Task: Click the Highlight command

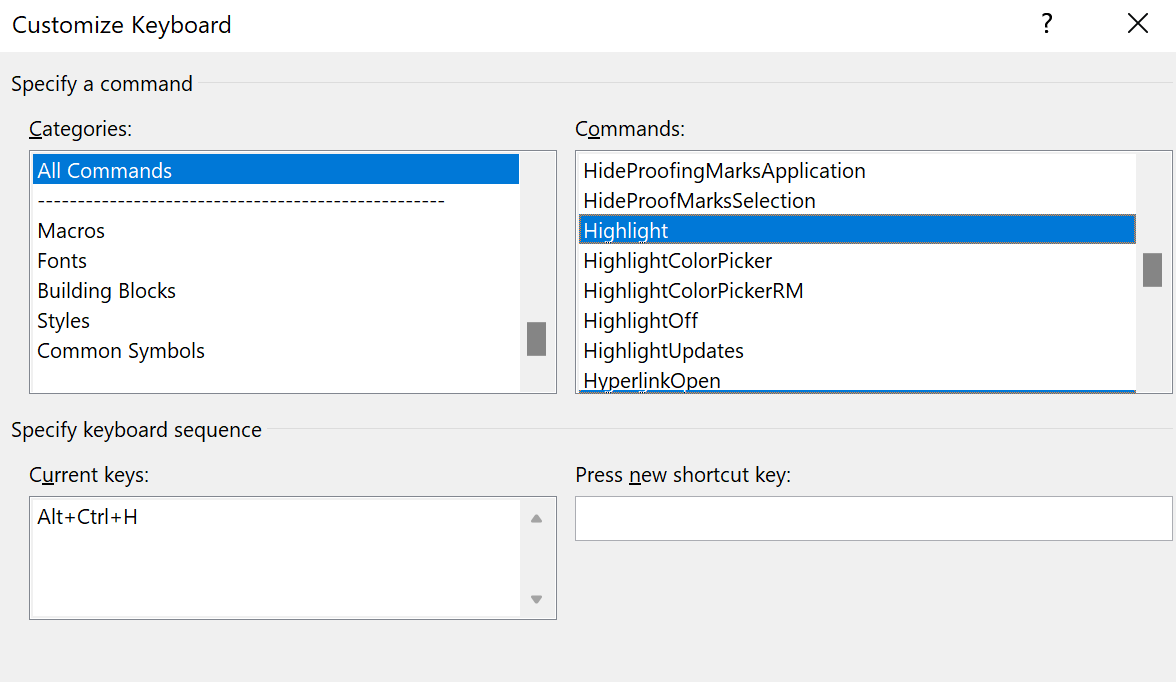Action: click(626, 231)
